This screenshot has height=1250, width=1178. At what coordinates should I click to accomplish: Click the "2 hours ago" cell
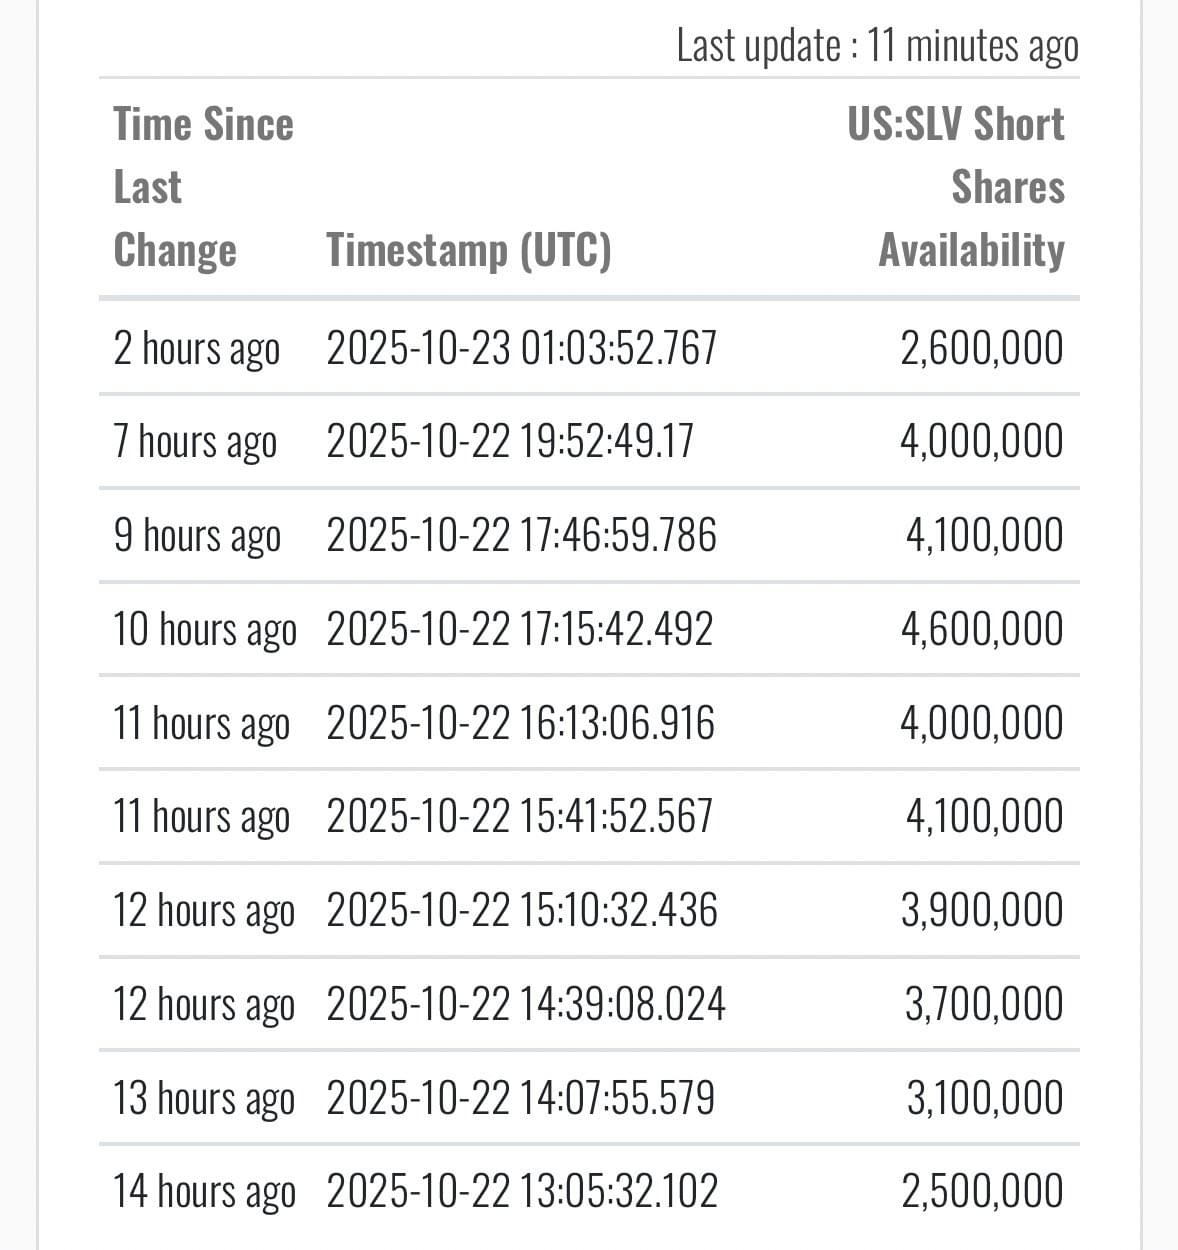click(x=197, y=348)
